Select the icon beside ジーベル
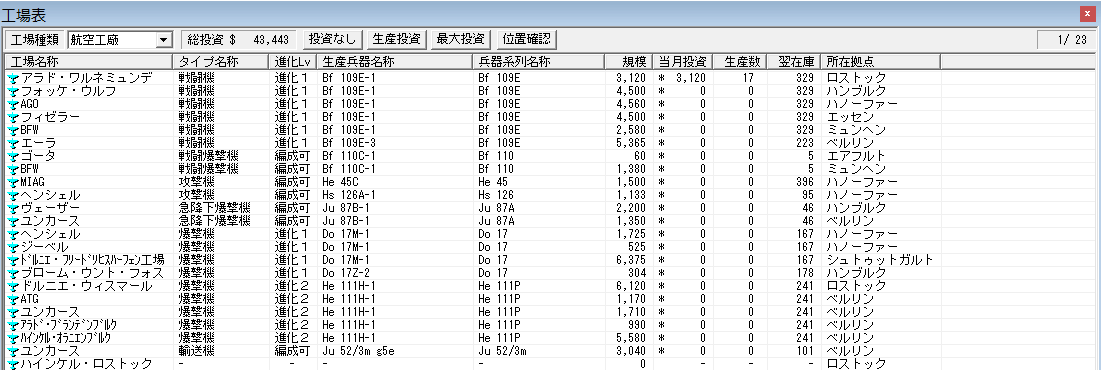This screenshot has height=370, width=1101. coord(13,247)
